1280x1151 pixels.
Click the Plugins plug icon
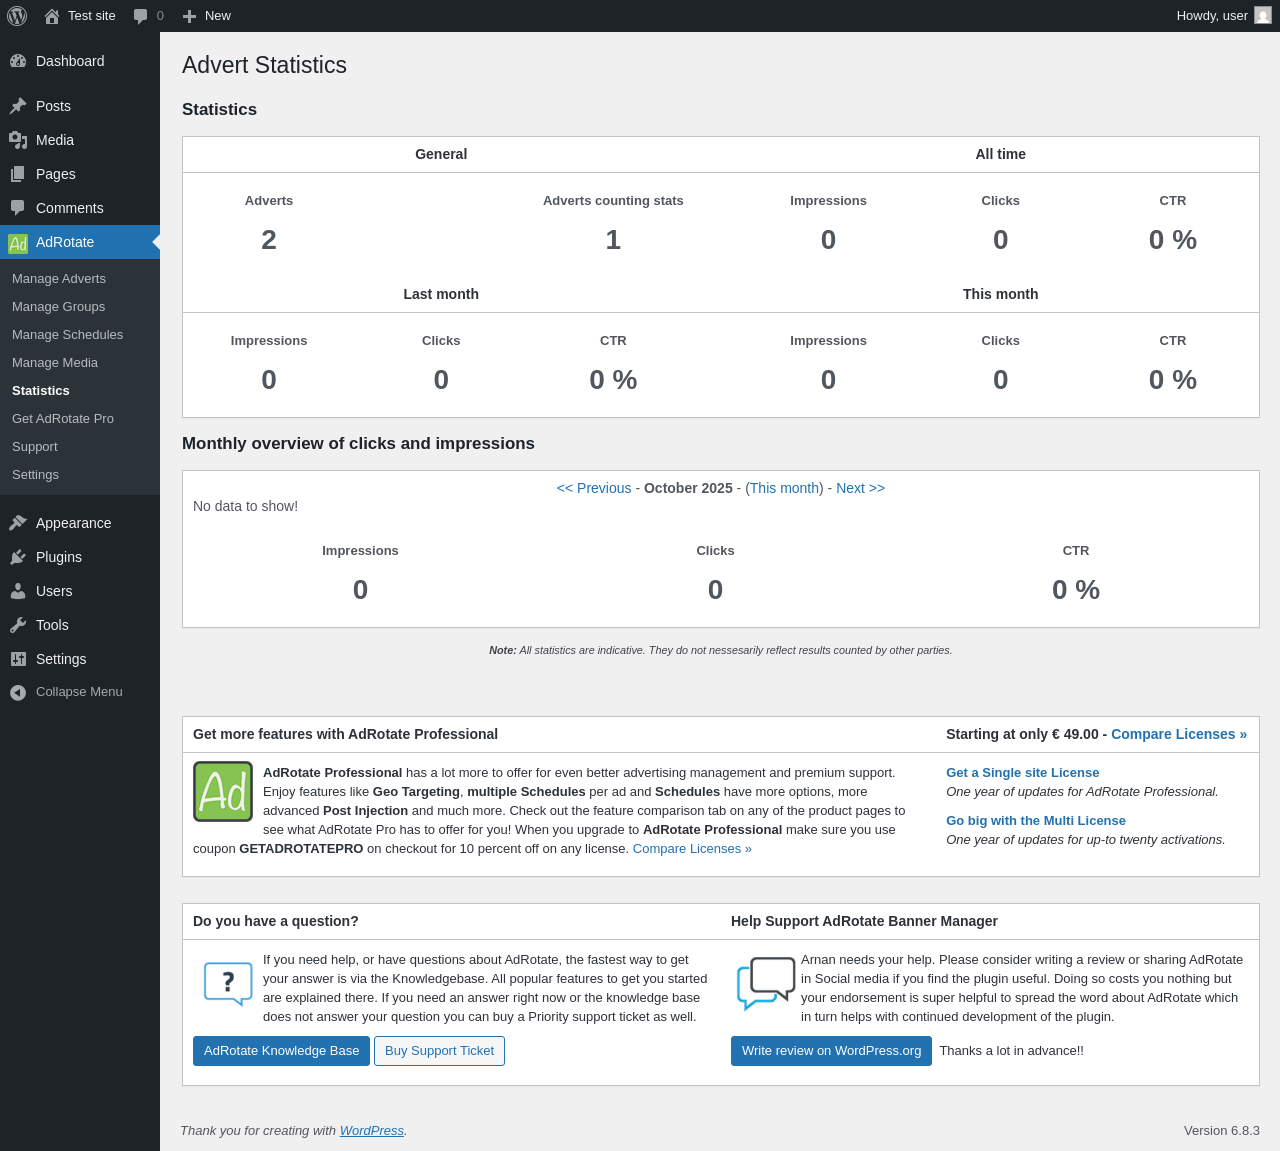(18, 557)
